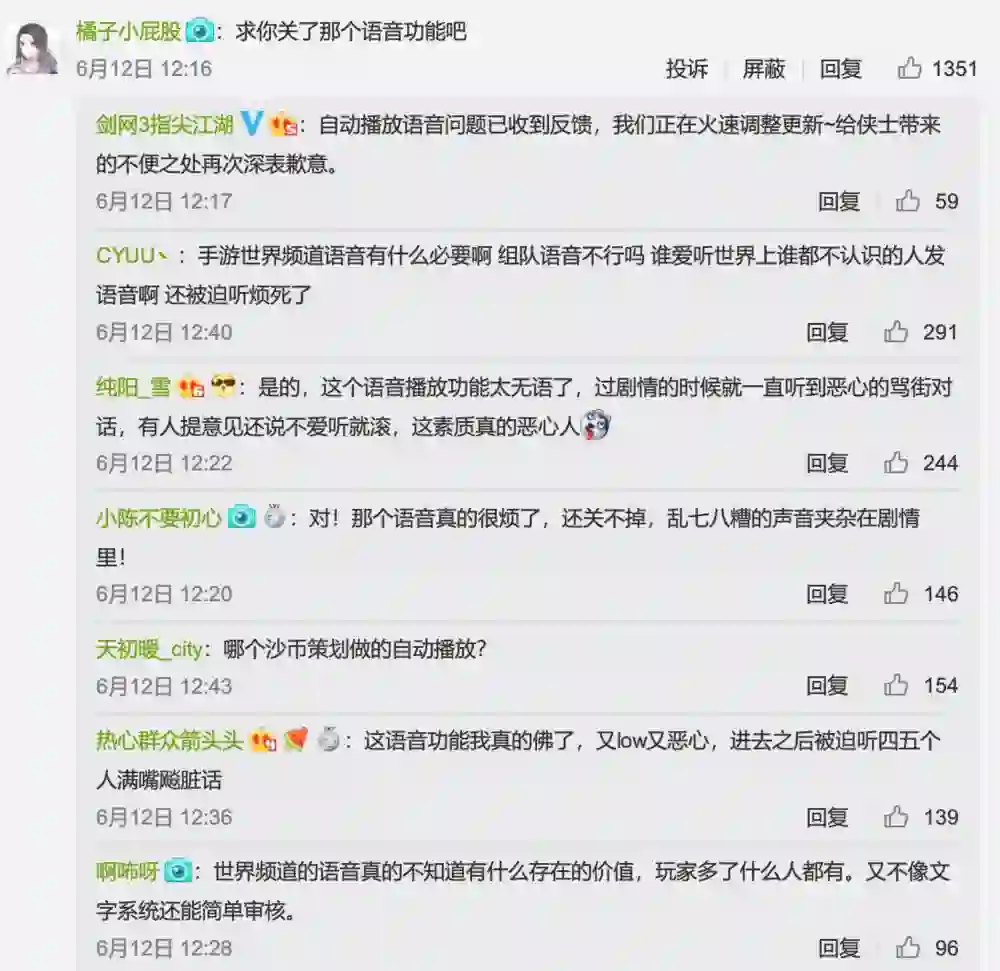Visit 纯阳_雪's profile link
The height and width of the screenshot is (971, 1000).
133,387
